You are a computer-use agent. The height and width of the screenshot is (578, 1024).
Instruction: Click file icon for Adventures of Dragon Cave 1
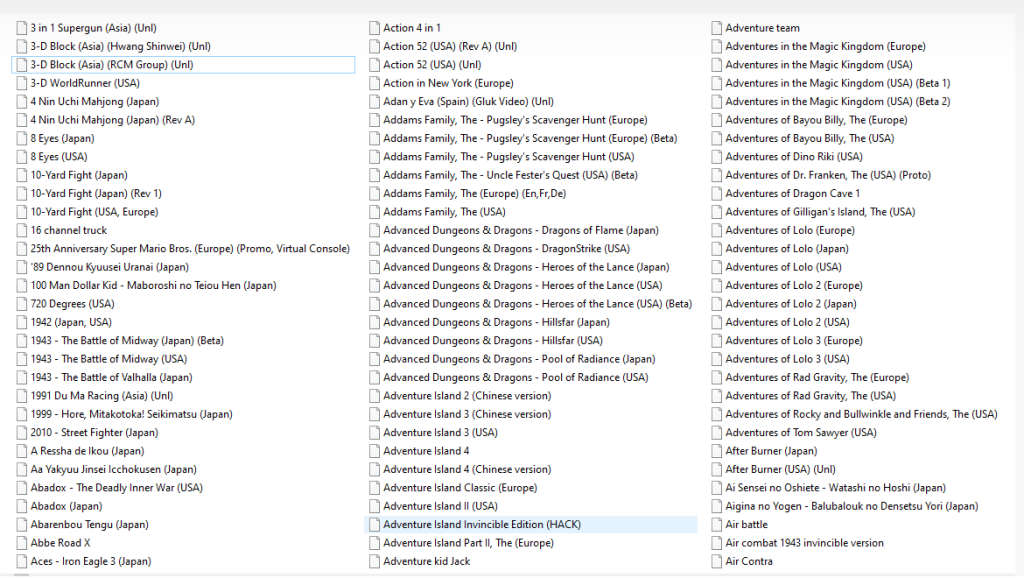click(716, 193)
